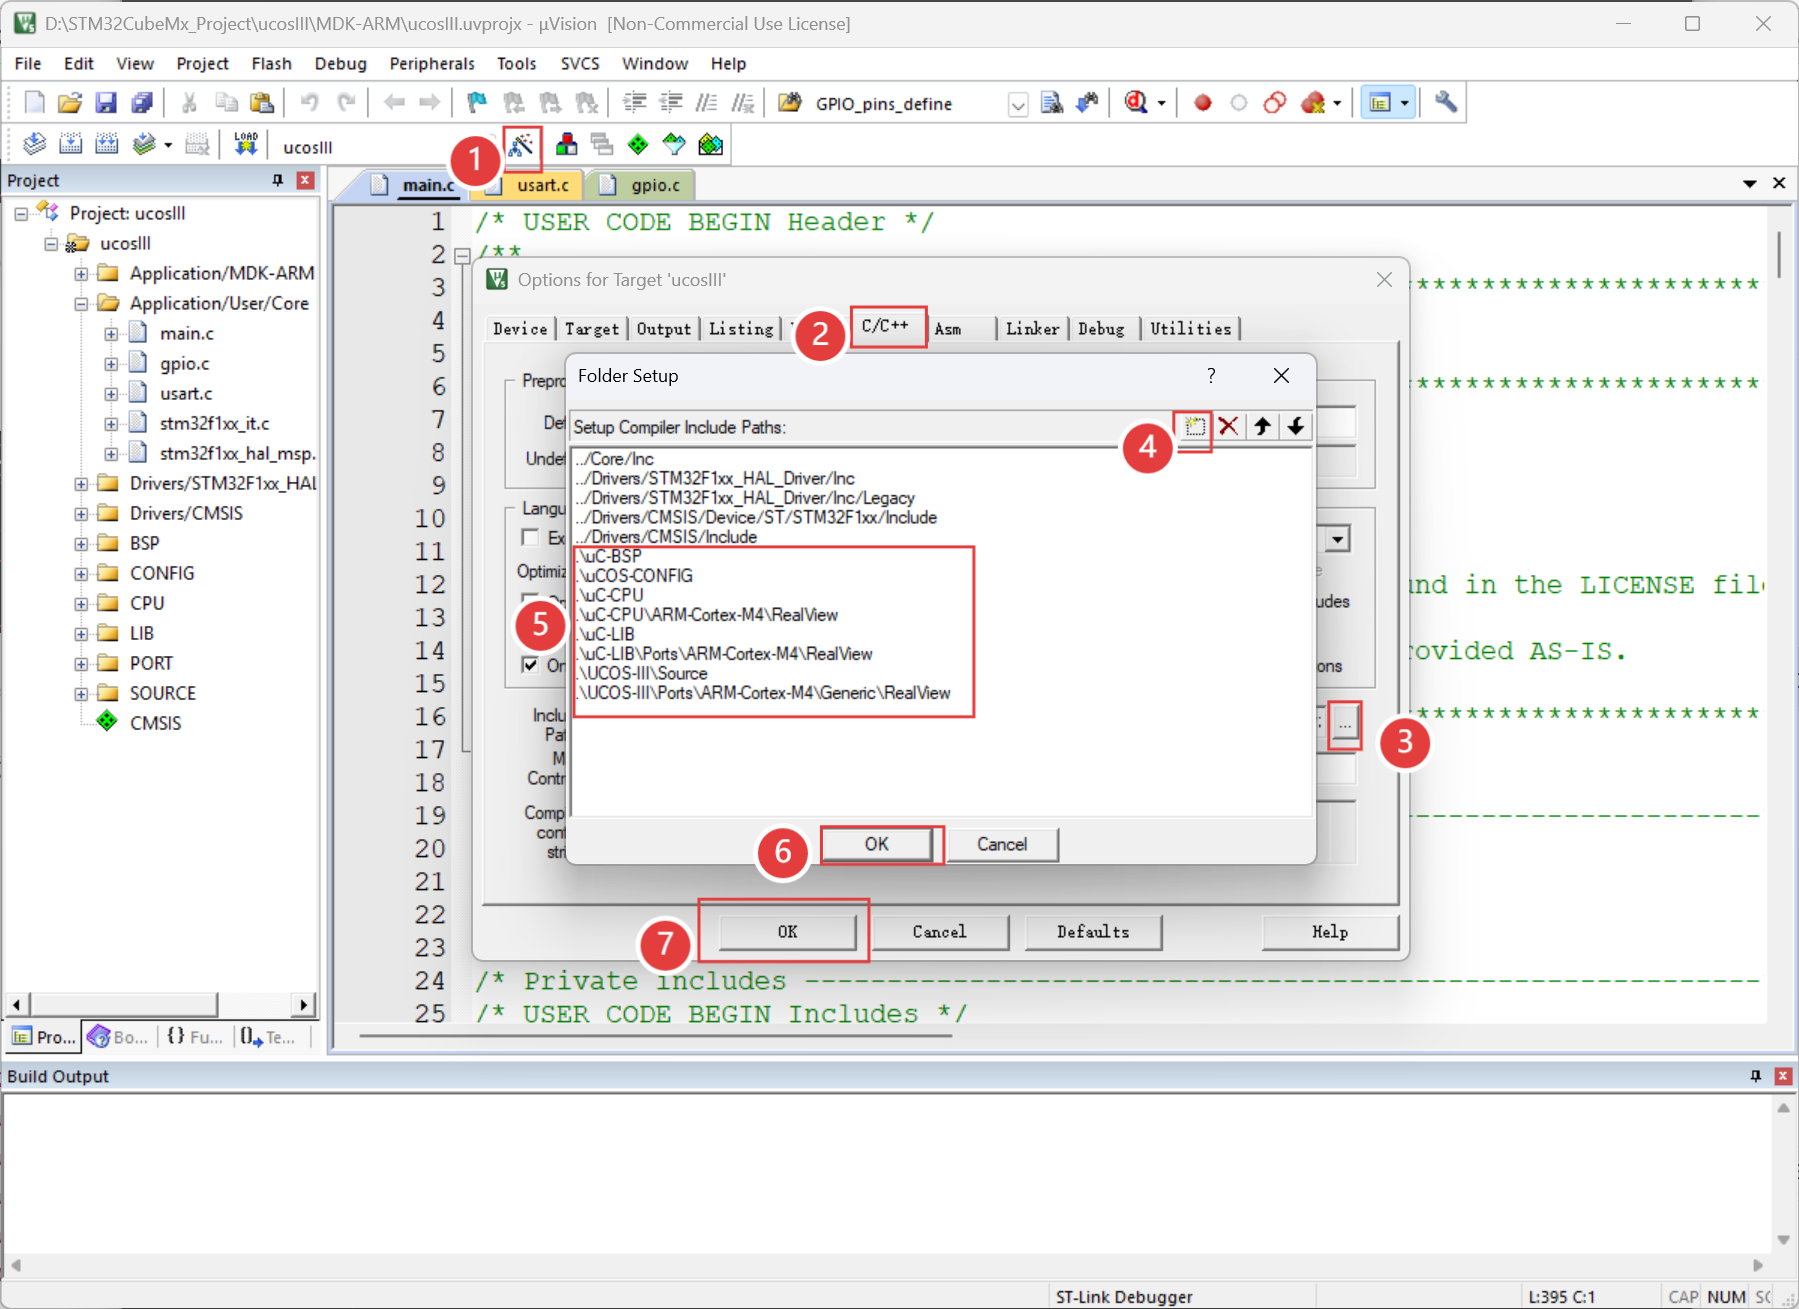This screenshot has height=1309, width=1799.
Task: Select the .\uC-BSP include path
Action: tap(610, 556)
